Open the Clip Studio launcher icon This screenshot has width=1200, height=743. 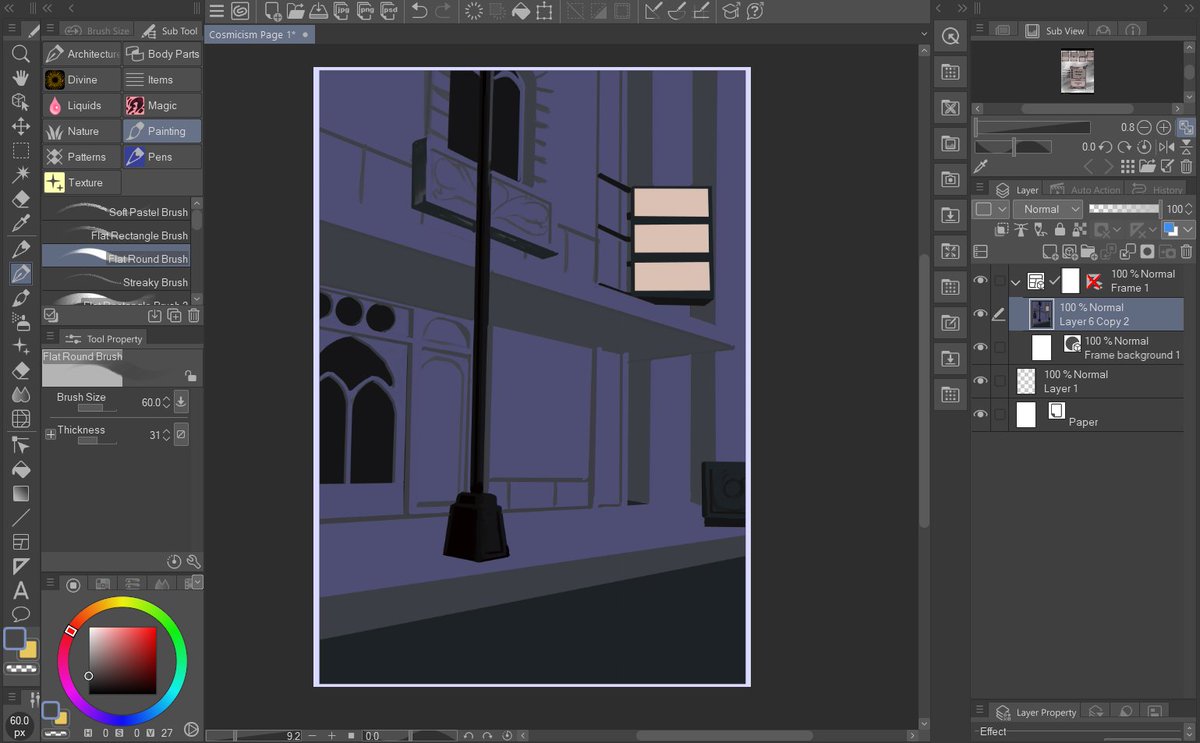point(240,11)
